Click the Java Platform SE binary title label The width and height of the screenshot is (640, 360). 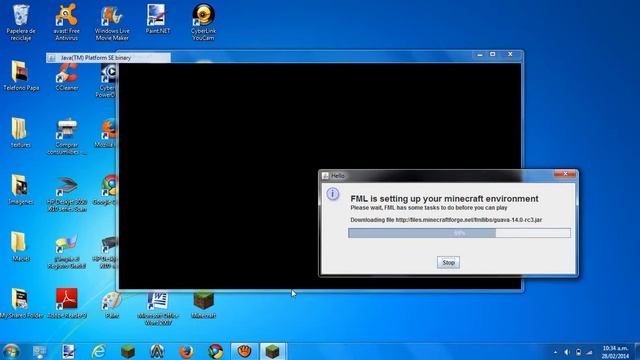coord(96,58)
